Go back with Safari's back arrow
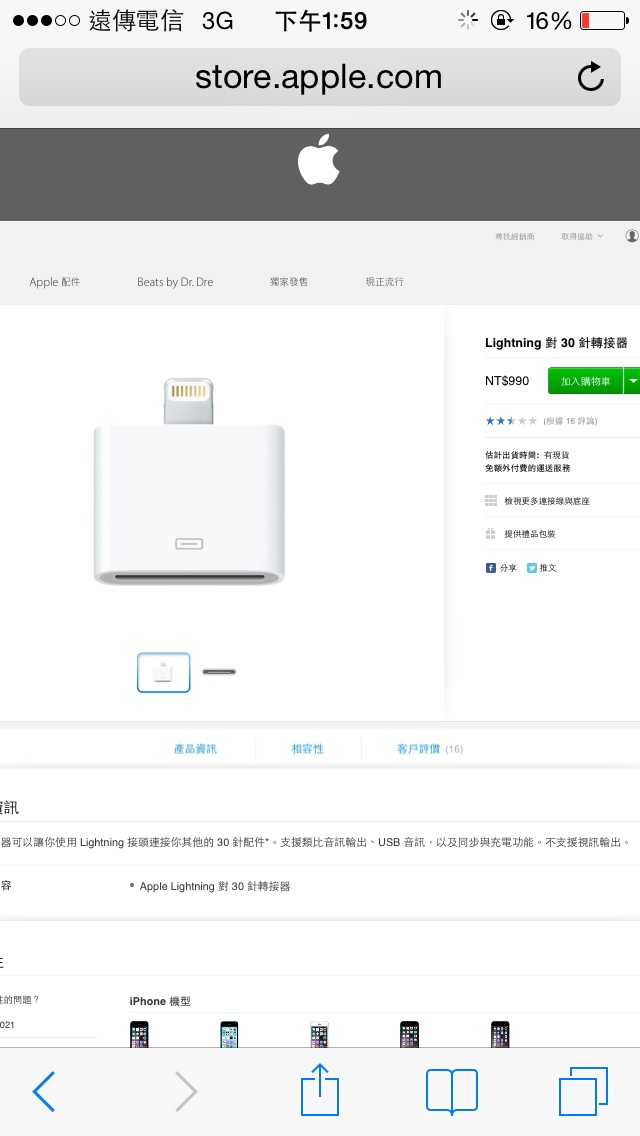Screen dimensions: 640x1136 [x=44, y=1091]
